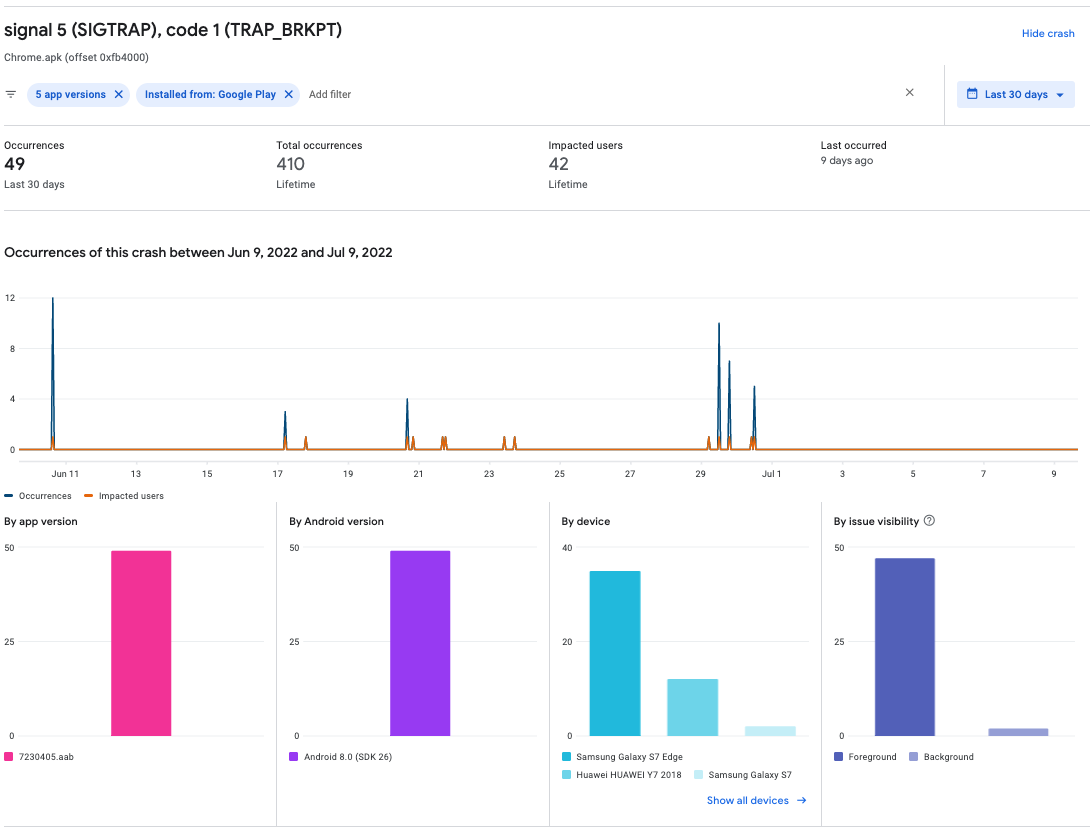1090x829 pixels.
Task: Click the Samsung Galaxy S7 legend swatch
Action: pyautogui.click(x=699, y=775)
